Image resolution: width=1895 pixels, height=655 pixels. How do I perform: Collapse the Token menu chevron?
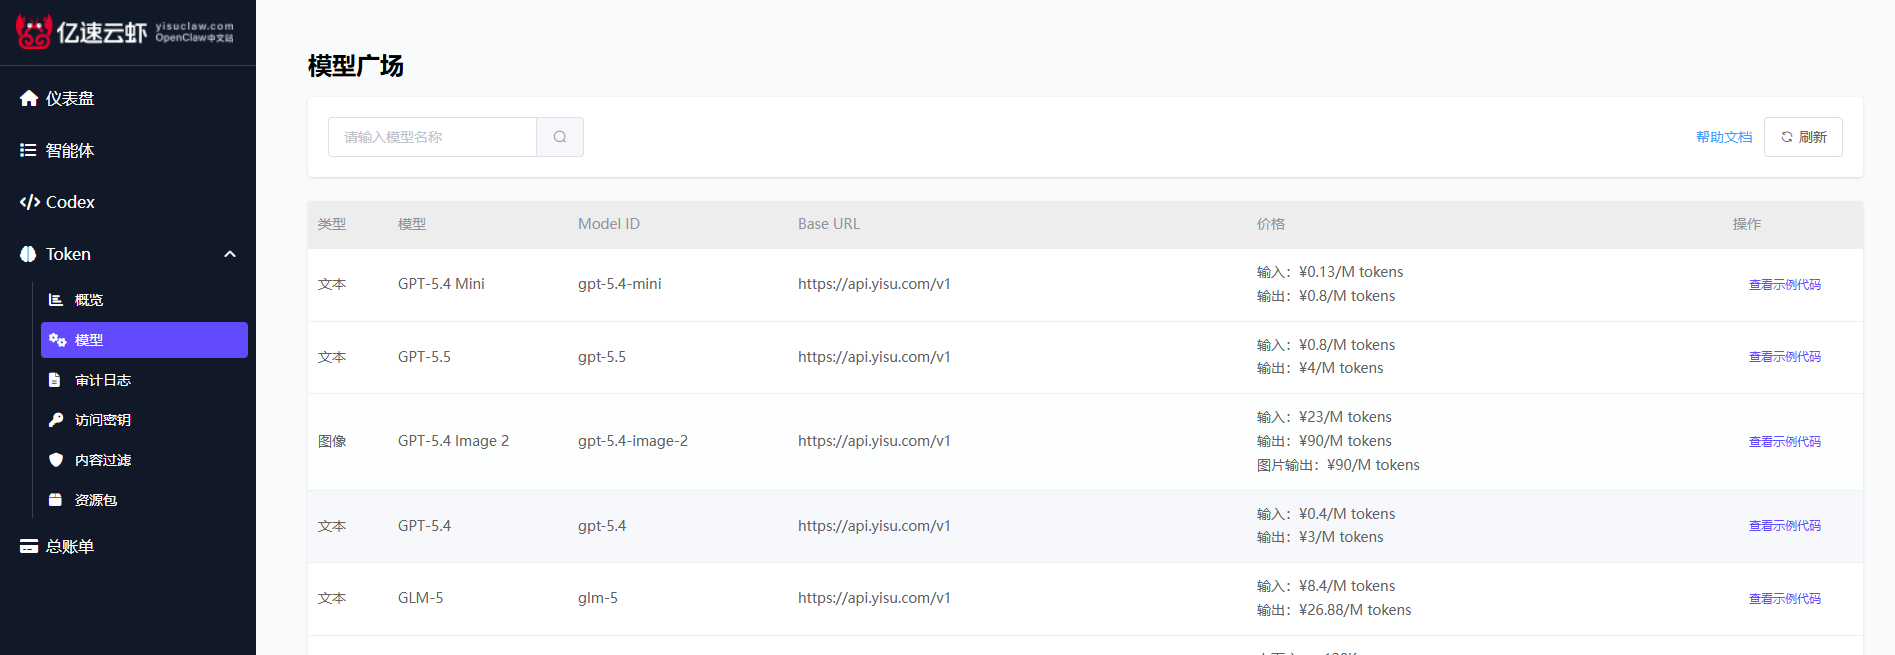tap(230, 254)
